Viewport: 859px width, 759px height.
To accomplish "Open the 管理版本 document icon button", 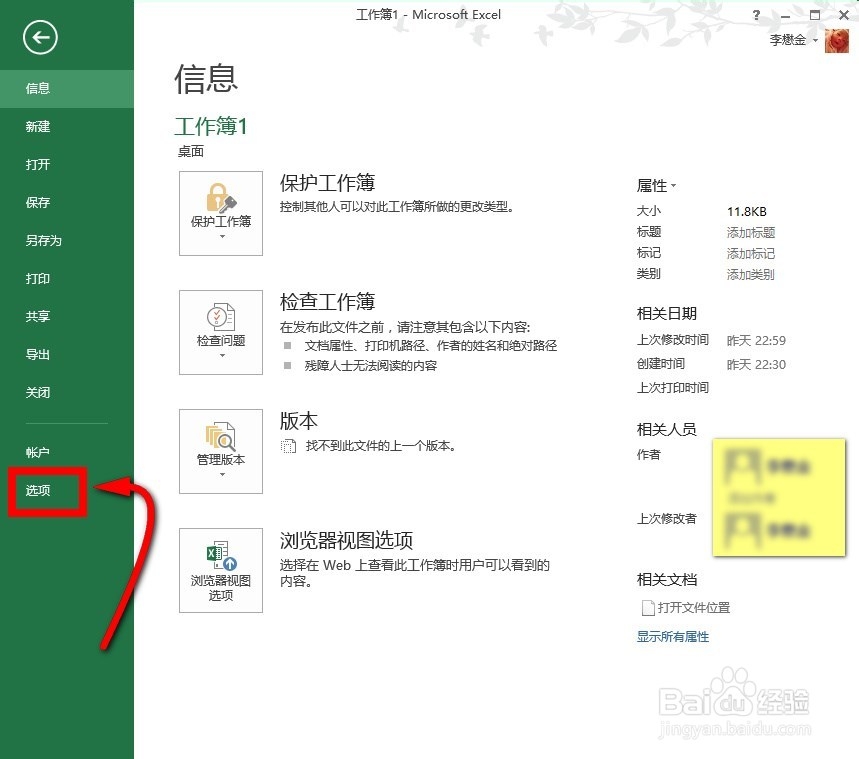I will [221, 451].
